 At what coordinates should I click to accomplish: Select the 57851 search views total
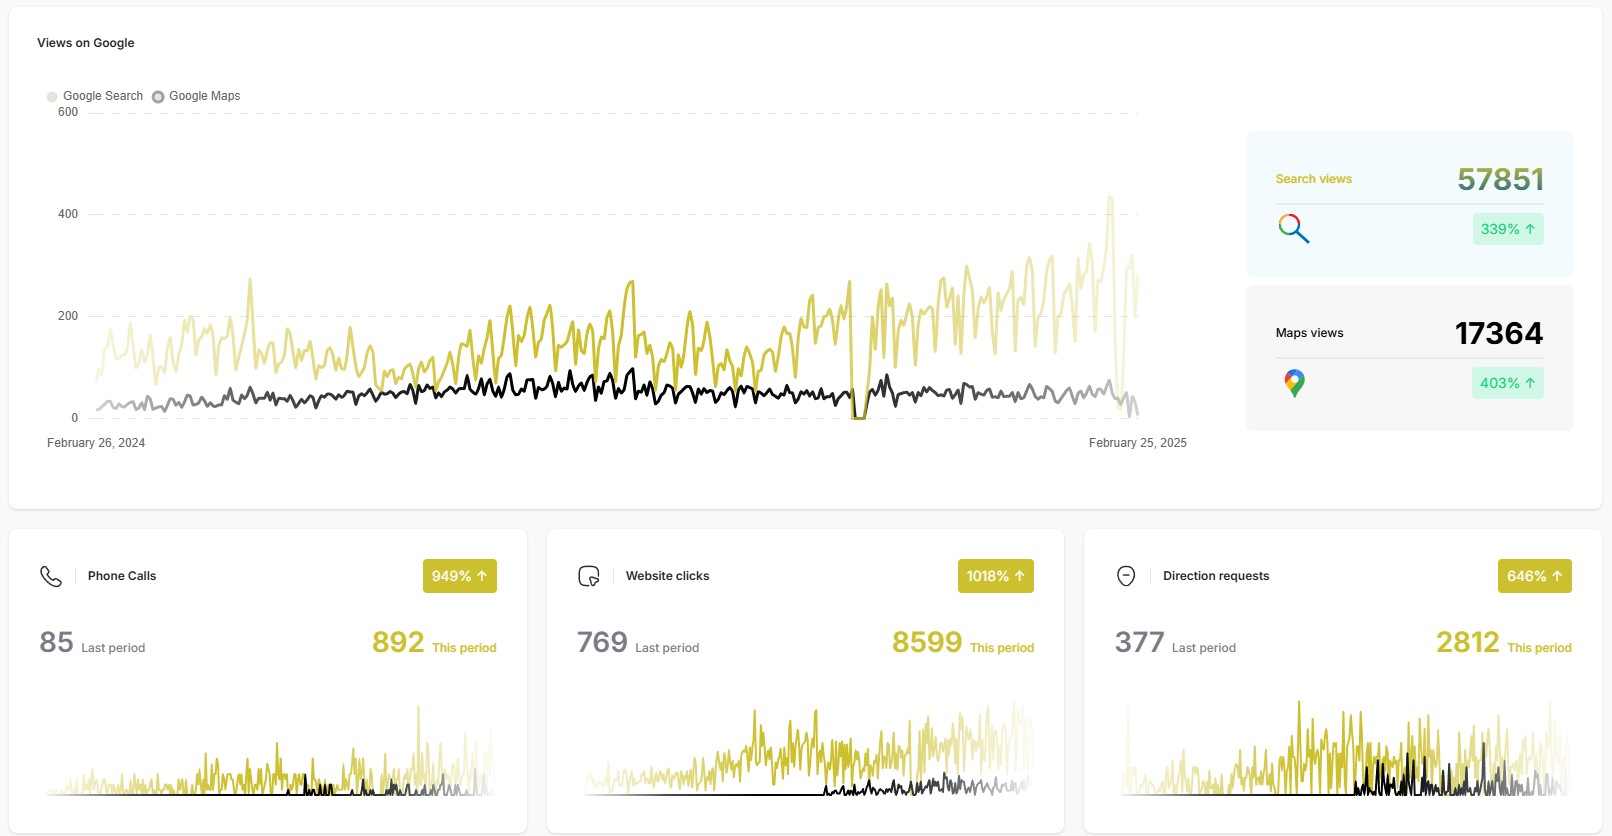tap(1500, 180)
